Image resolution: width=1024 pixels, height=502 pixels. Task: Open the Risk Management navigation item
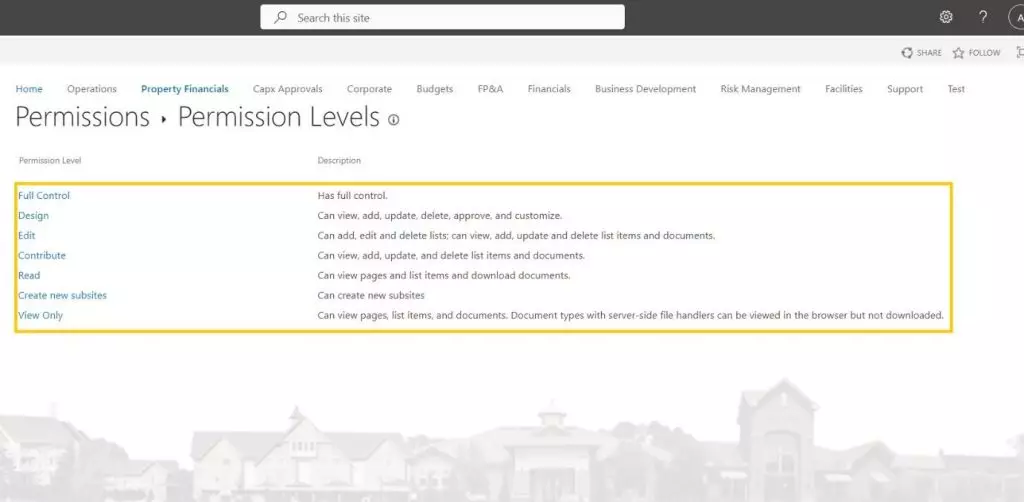(x=760, y=89)
